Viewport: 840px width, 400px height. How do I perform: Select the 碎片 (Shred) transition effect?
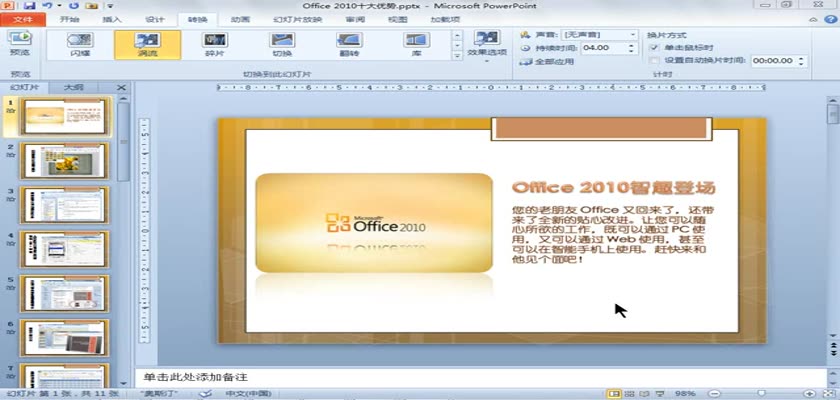click(x=215, y=45)
